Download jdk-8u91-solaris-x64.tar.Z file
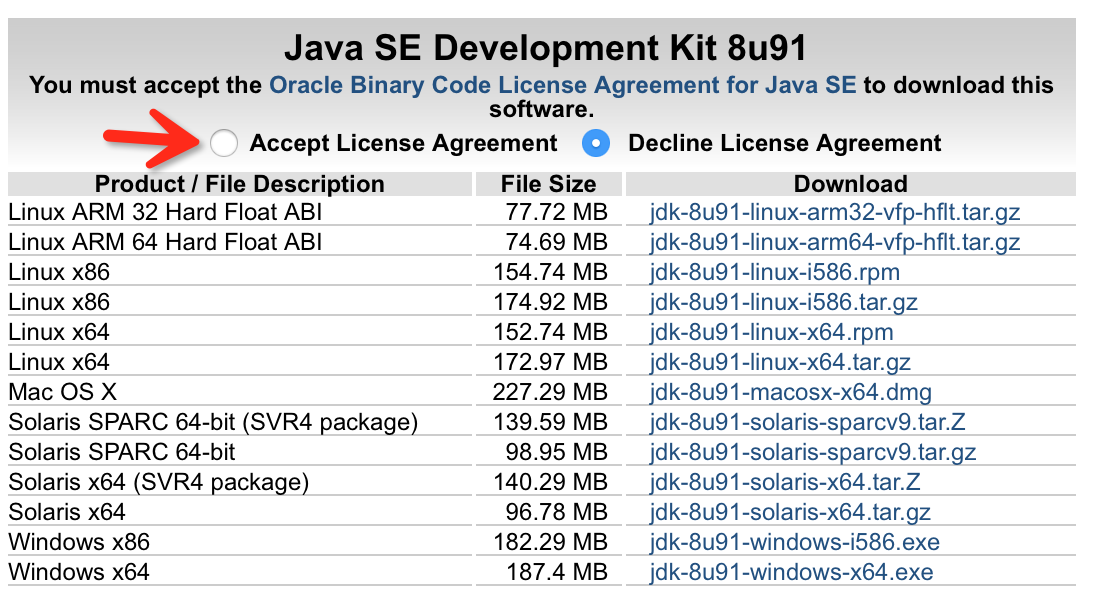Screen dimensions: 1100x612 pyautogui.click(x=785, y=482)
